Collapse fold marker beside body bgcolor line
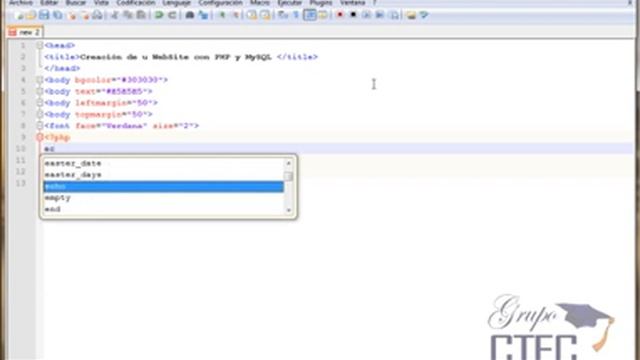 (40, 80)
